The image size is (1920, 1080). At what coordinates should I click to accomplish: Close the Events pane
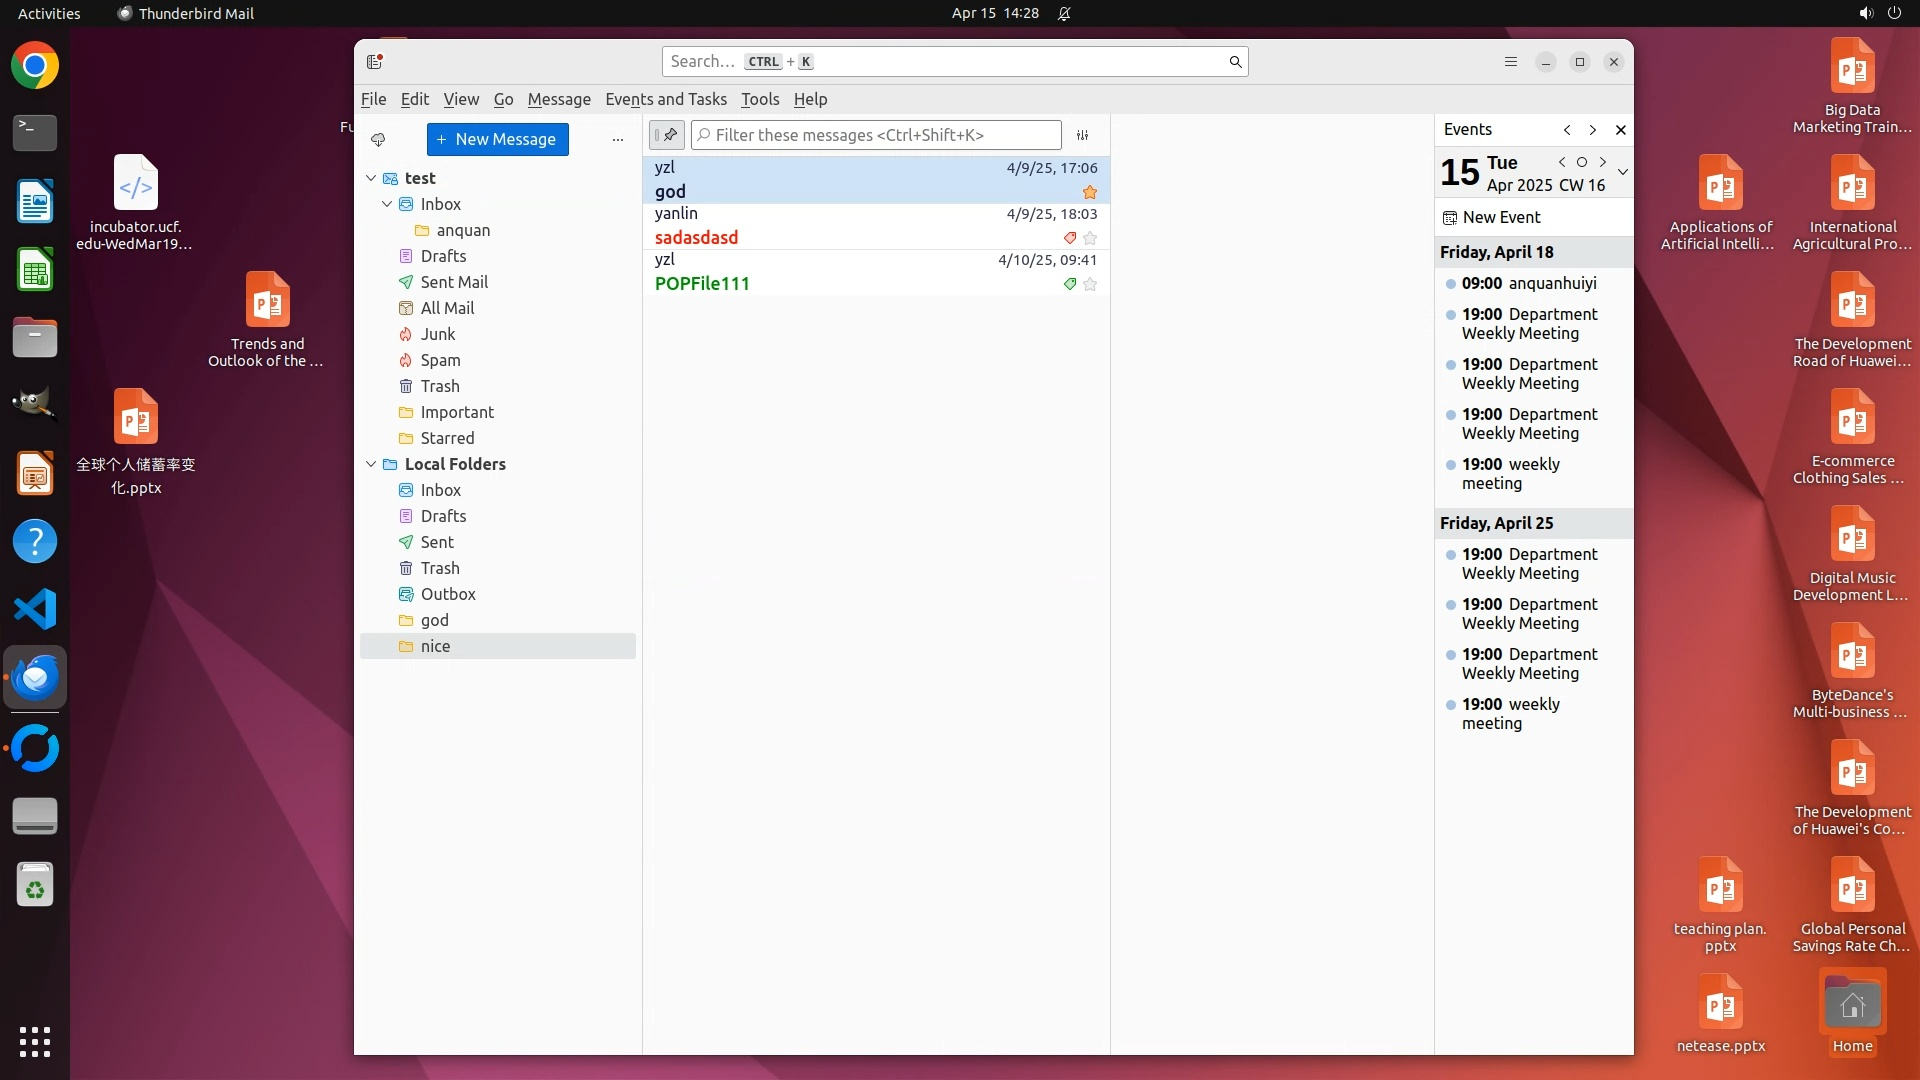click(1620, 130)
